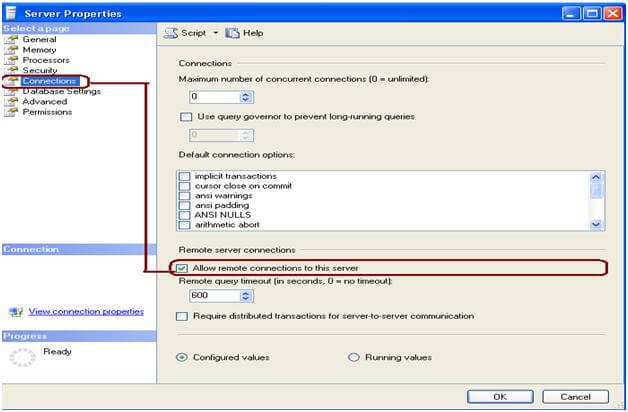Click the Permissions page icon

click(x=12, y=112)
